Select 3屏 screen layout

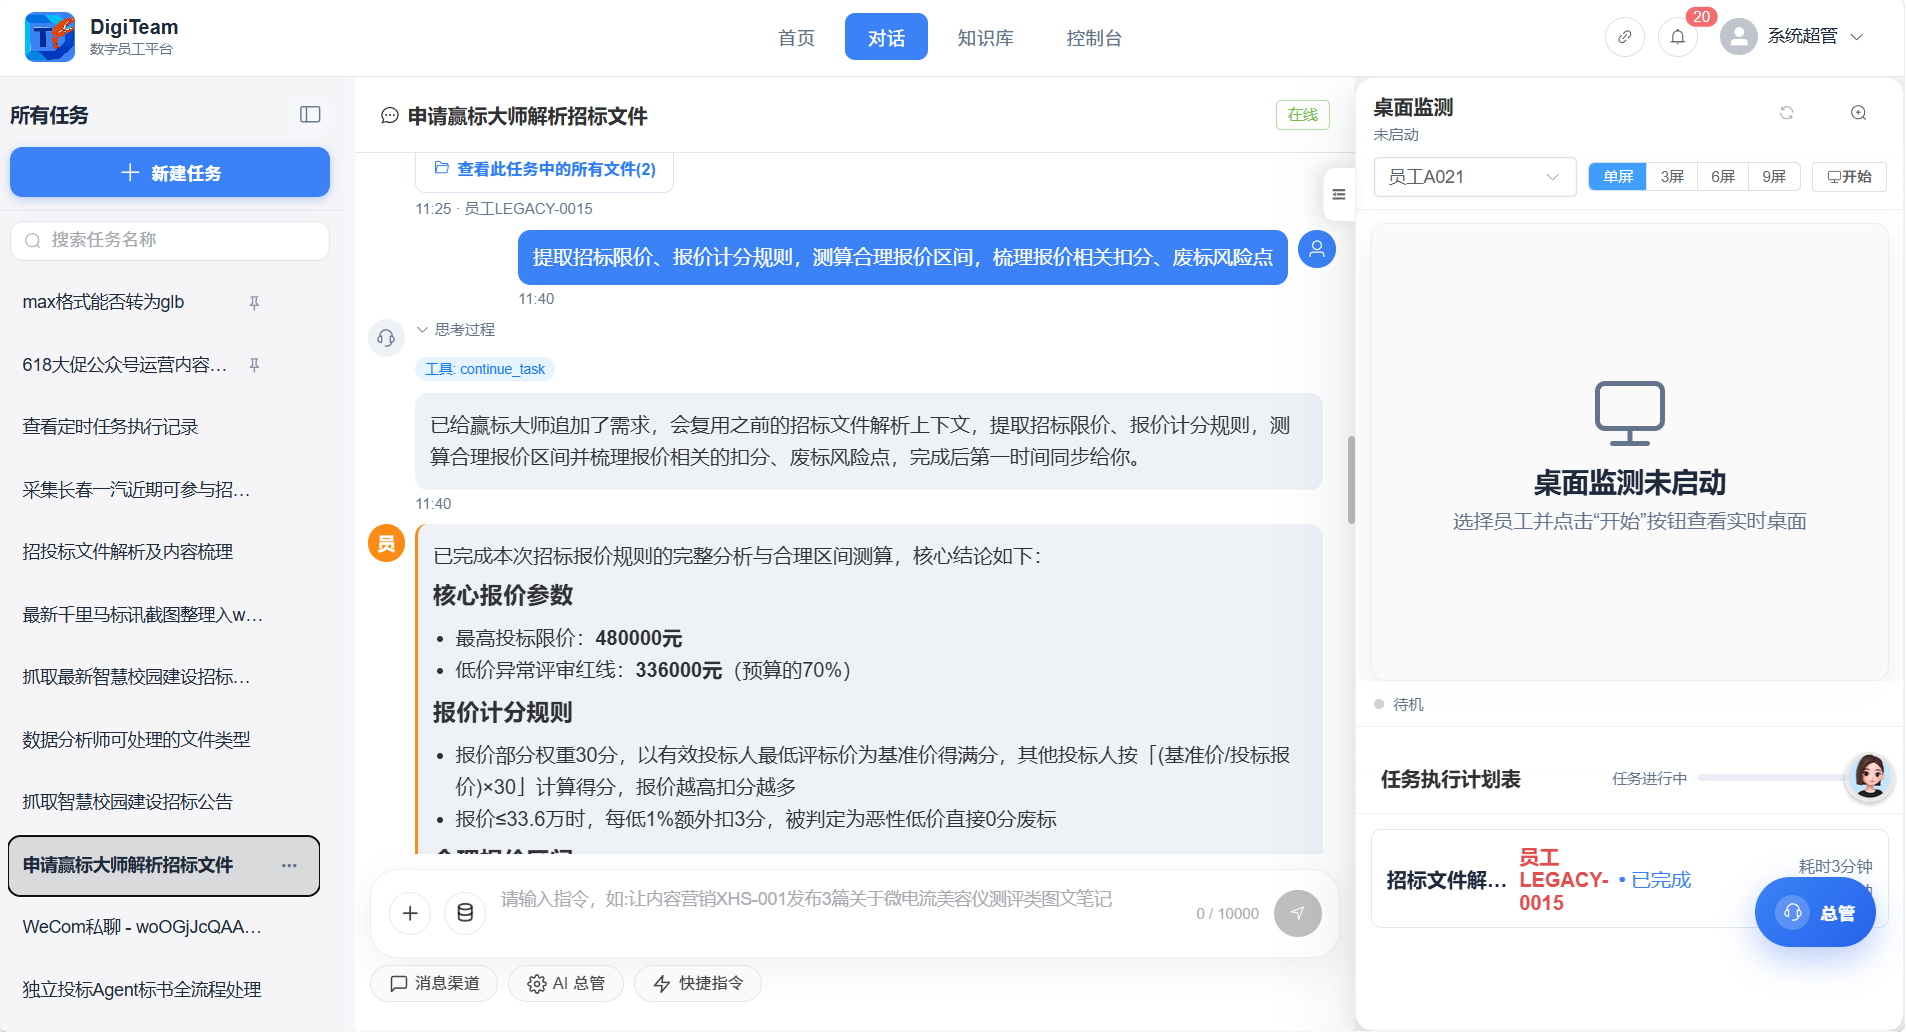pyautogui.click(x=1672, y=177)
